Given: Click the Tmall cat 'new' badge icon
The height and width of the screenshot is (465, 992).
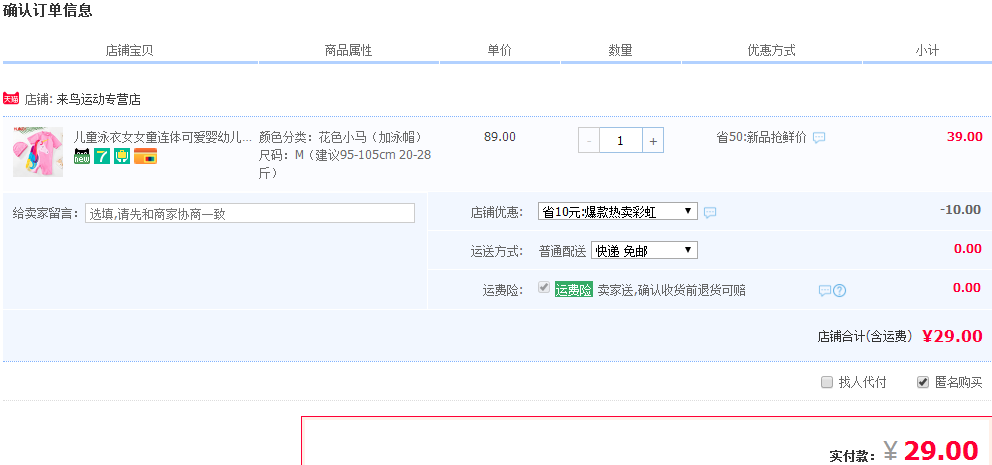Looking at the screenshot, I should (x=82, y=156).
